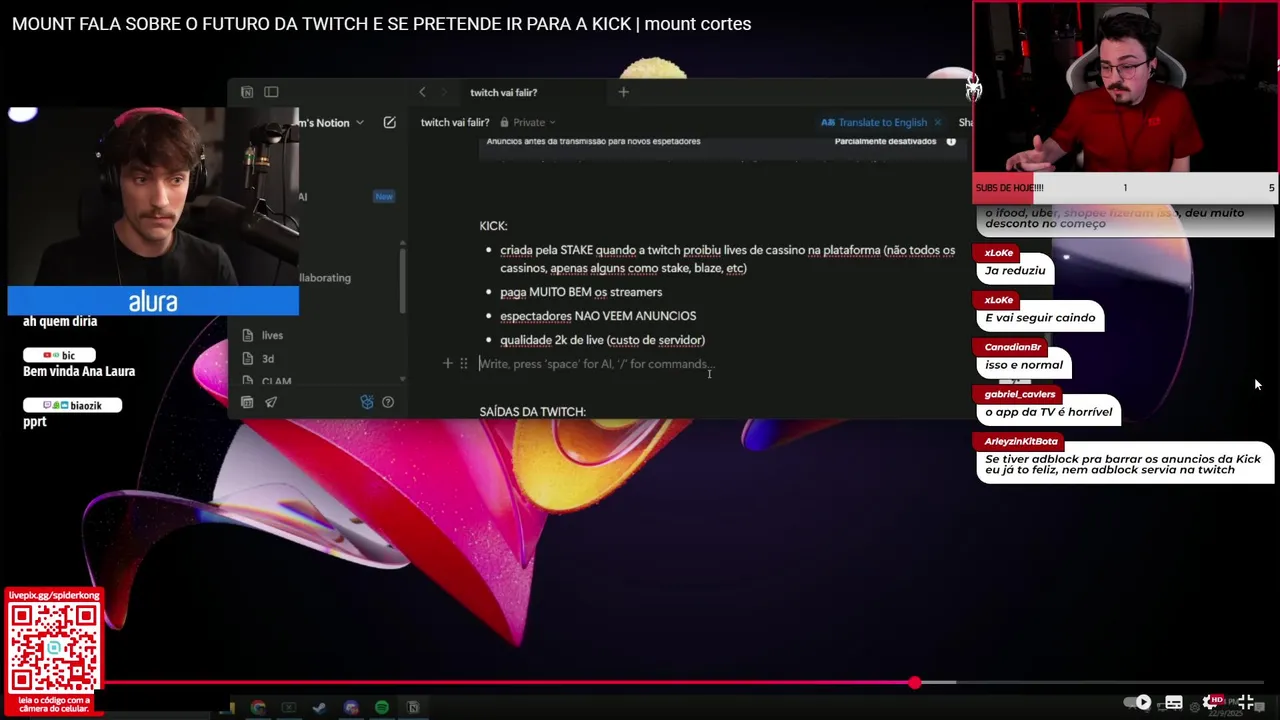
Task: Toggle Notion sidebar panel icon
Action: [x=271, y=92]
